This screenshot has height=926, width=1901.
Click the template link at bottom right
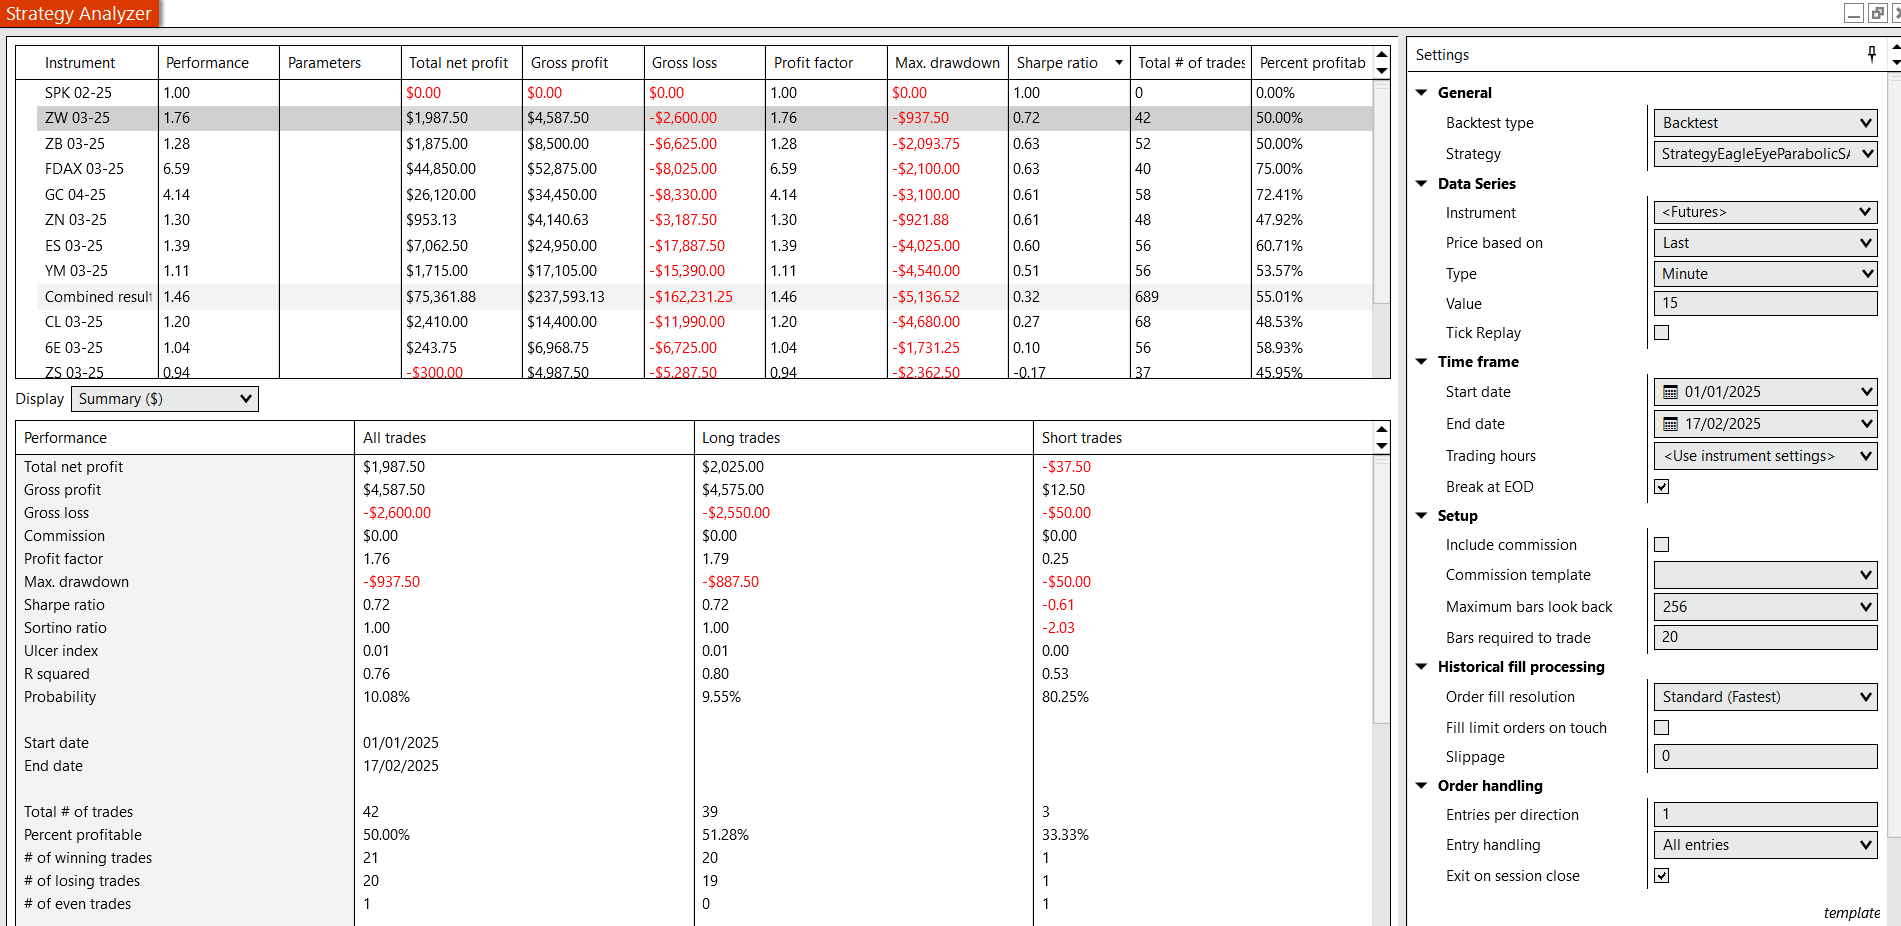pos(1851,913)
